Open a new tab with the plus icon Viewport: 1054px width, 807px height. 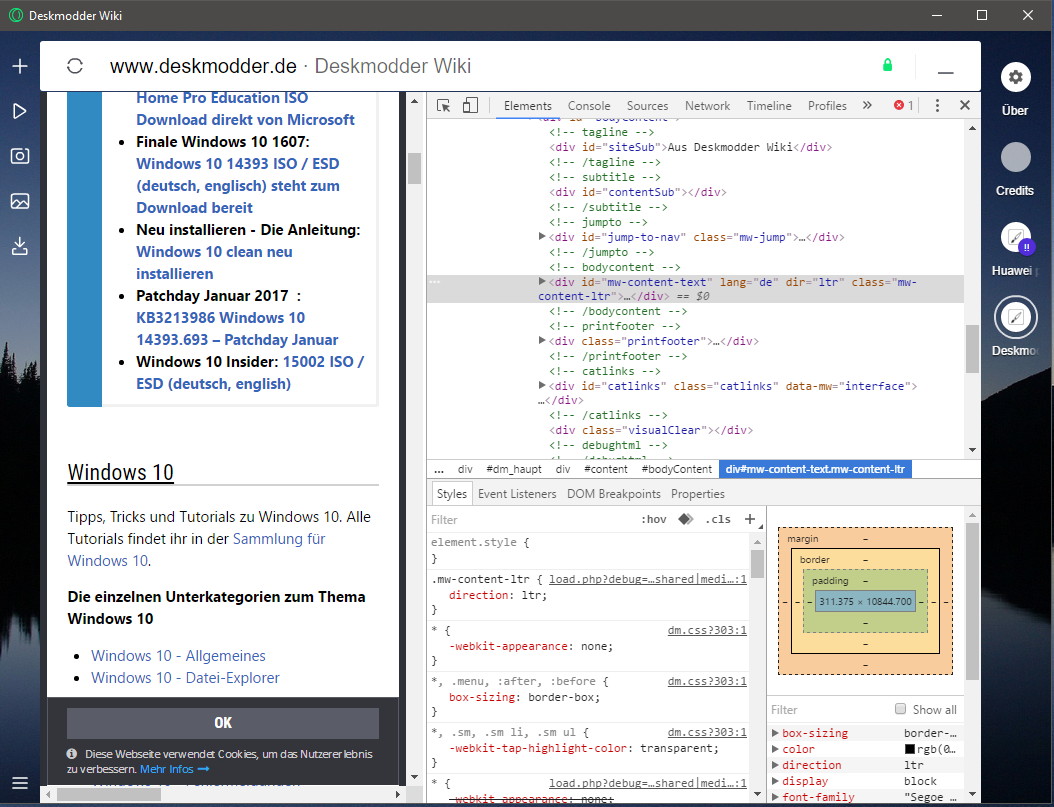point(20,66)
